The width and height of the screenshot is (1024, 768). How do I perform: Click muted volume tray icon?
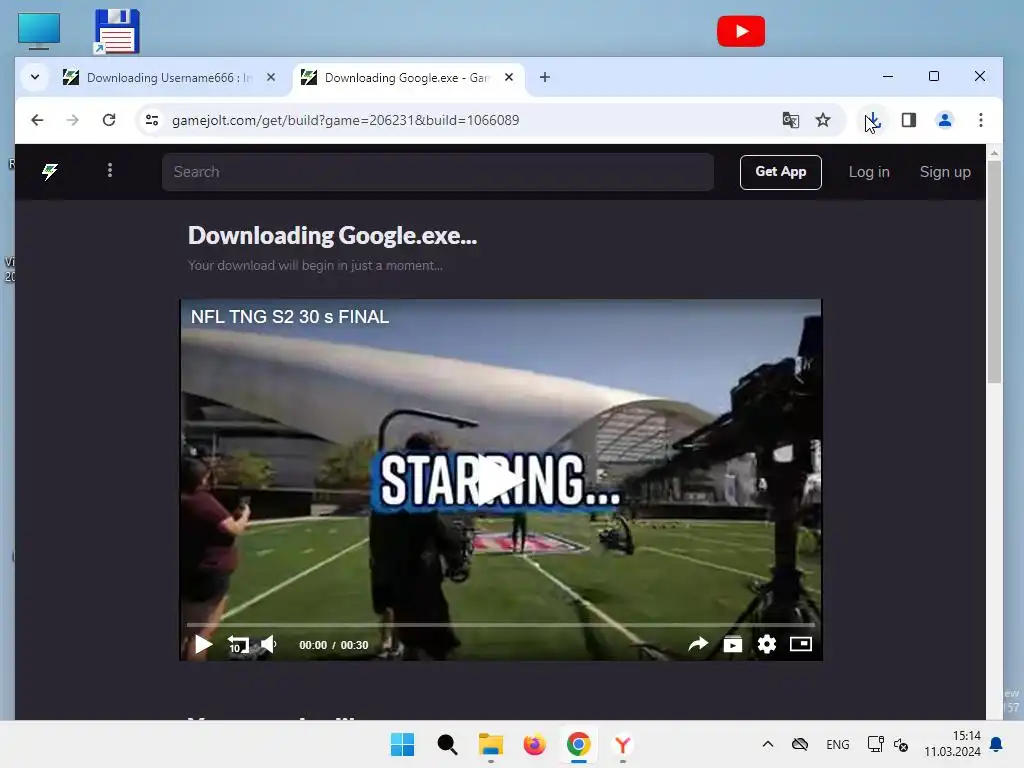pos(901,744)
